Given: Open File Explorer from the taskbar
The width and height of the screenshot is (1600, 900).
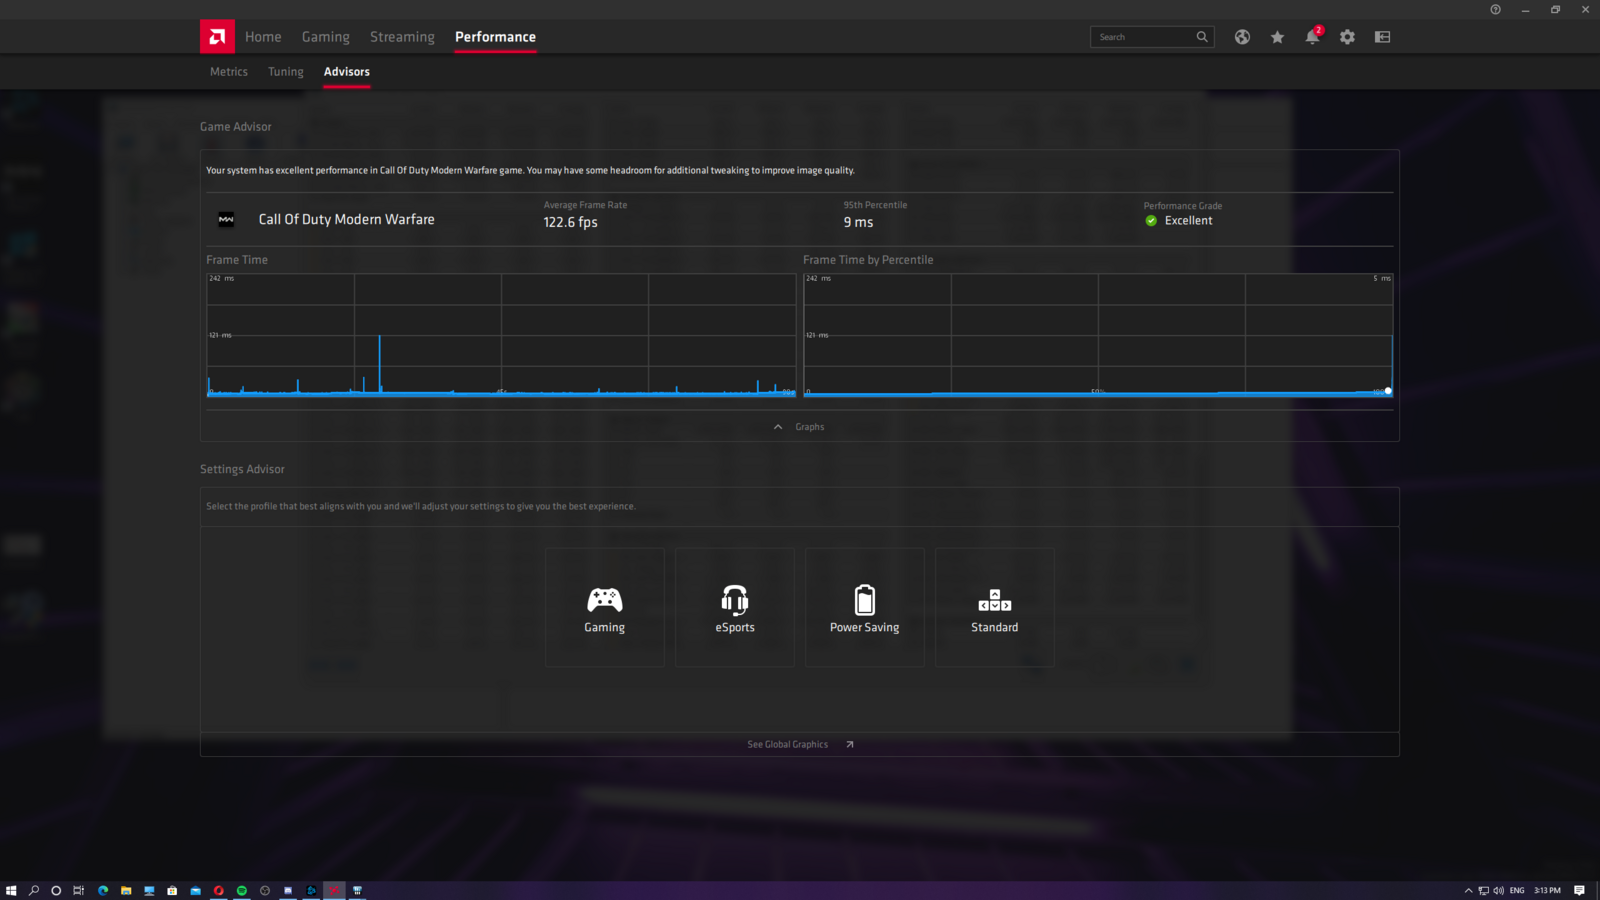Looking at the screenshot, I should click(x=126, y=890).
